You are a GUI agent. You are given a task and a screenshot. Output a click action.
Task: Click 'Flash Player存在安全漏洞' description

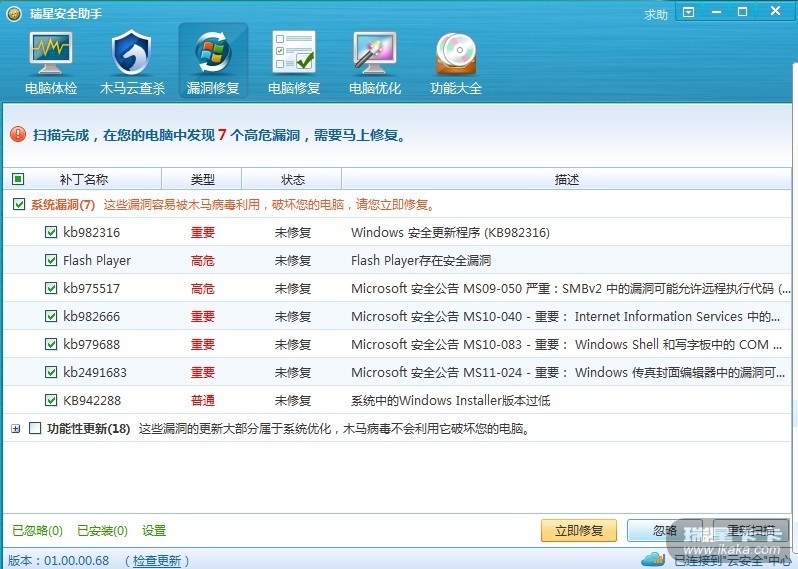tap(421, 261)
